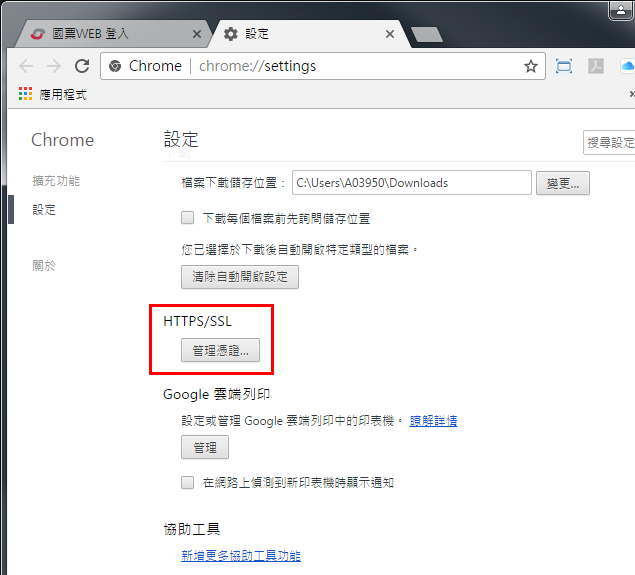Click the 應用程式 bookmarks bar label
635x575 pixels.
pyautogui.click(x=63, y=94)
